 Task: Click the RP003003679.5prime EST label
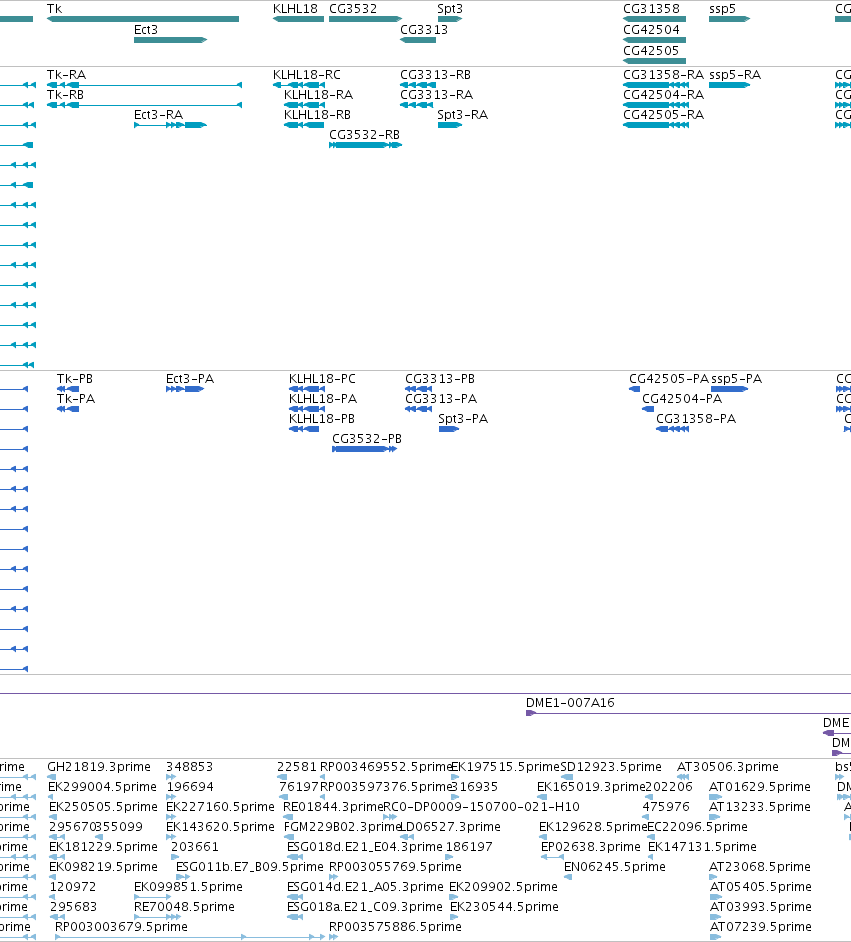tap(121, 927)
